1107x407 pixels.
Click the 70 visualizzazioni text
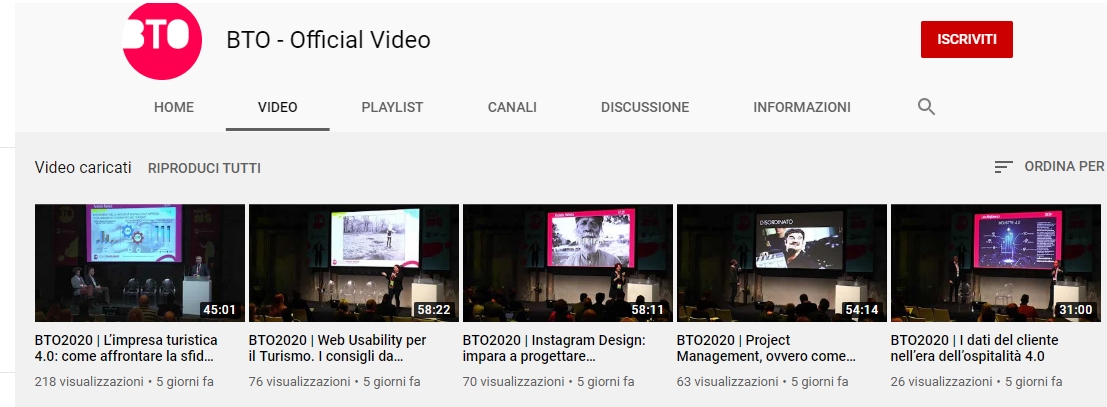[x=513, y=382]
